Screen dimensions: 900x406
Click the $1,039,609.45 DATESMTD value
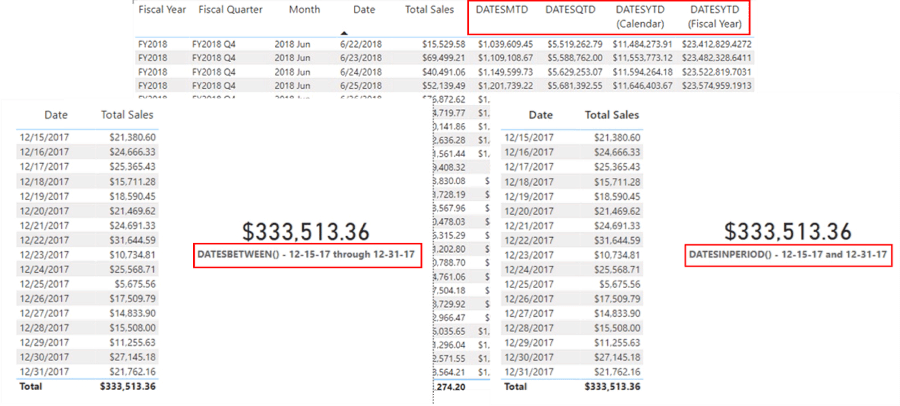pyautogui.click(x=505, y=44)
